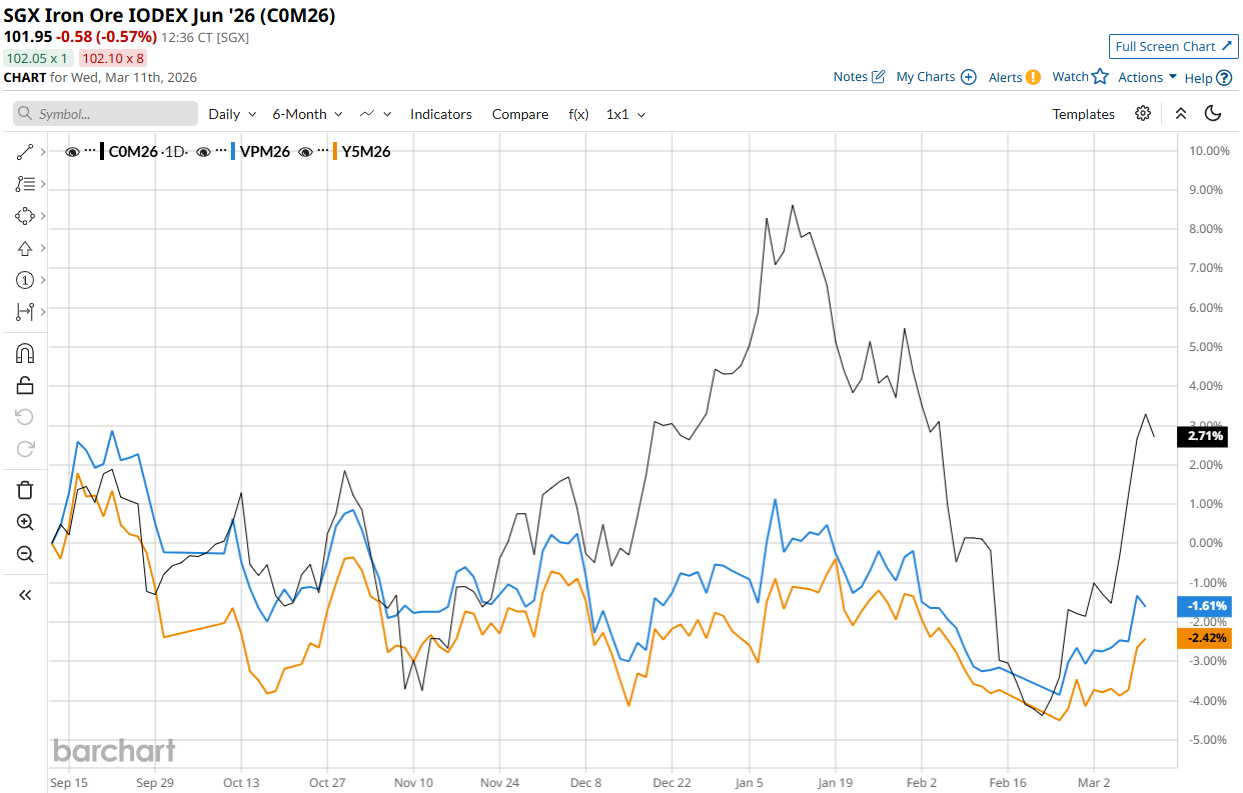Collapse the left drawing toolbar
This screenshot has height=793, width=1243.
click(x=25, y=595)
